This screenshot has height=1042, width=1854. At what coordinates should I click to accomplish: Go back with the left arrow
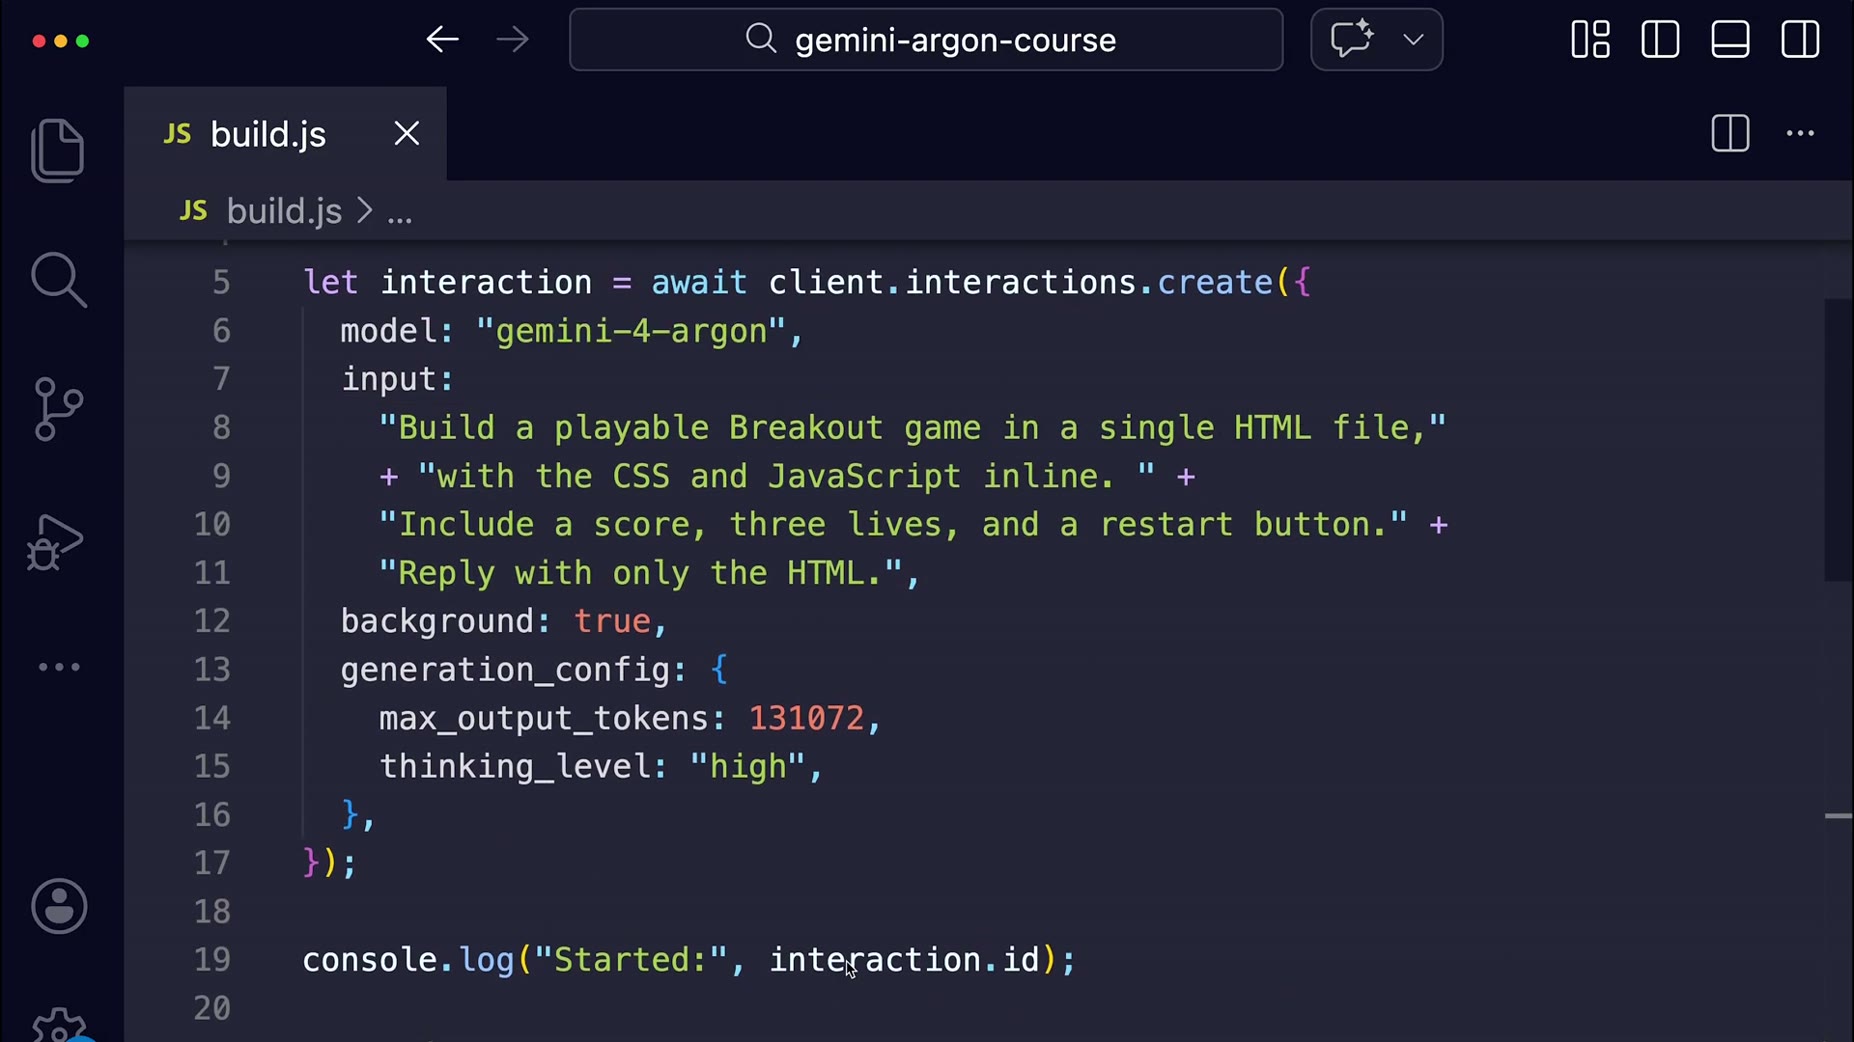pos(442,40)
